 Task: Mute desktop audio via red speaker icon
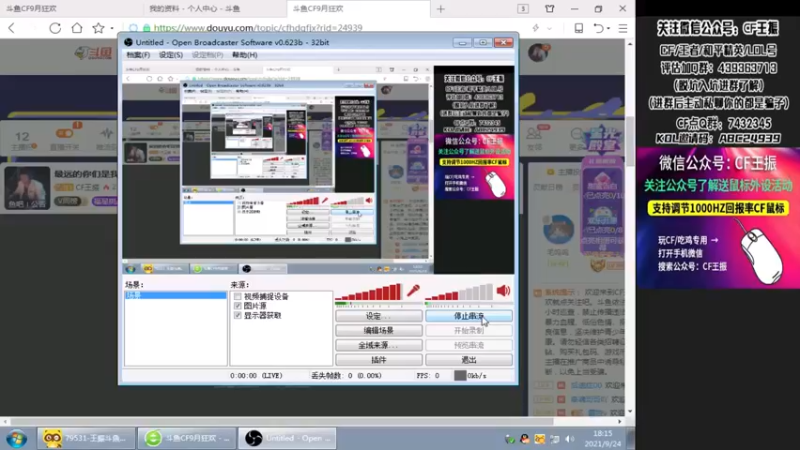click(x=503, y=290)
